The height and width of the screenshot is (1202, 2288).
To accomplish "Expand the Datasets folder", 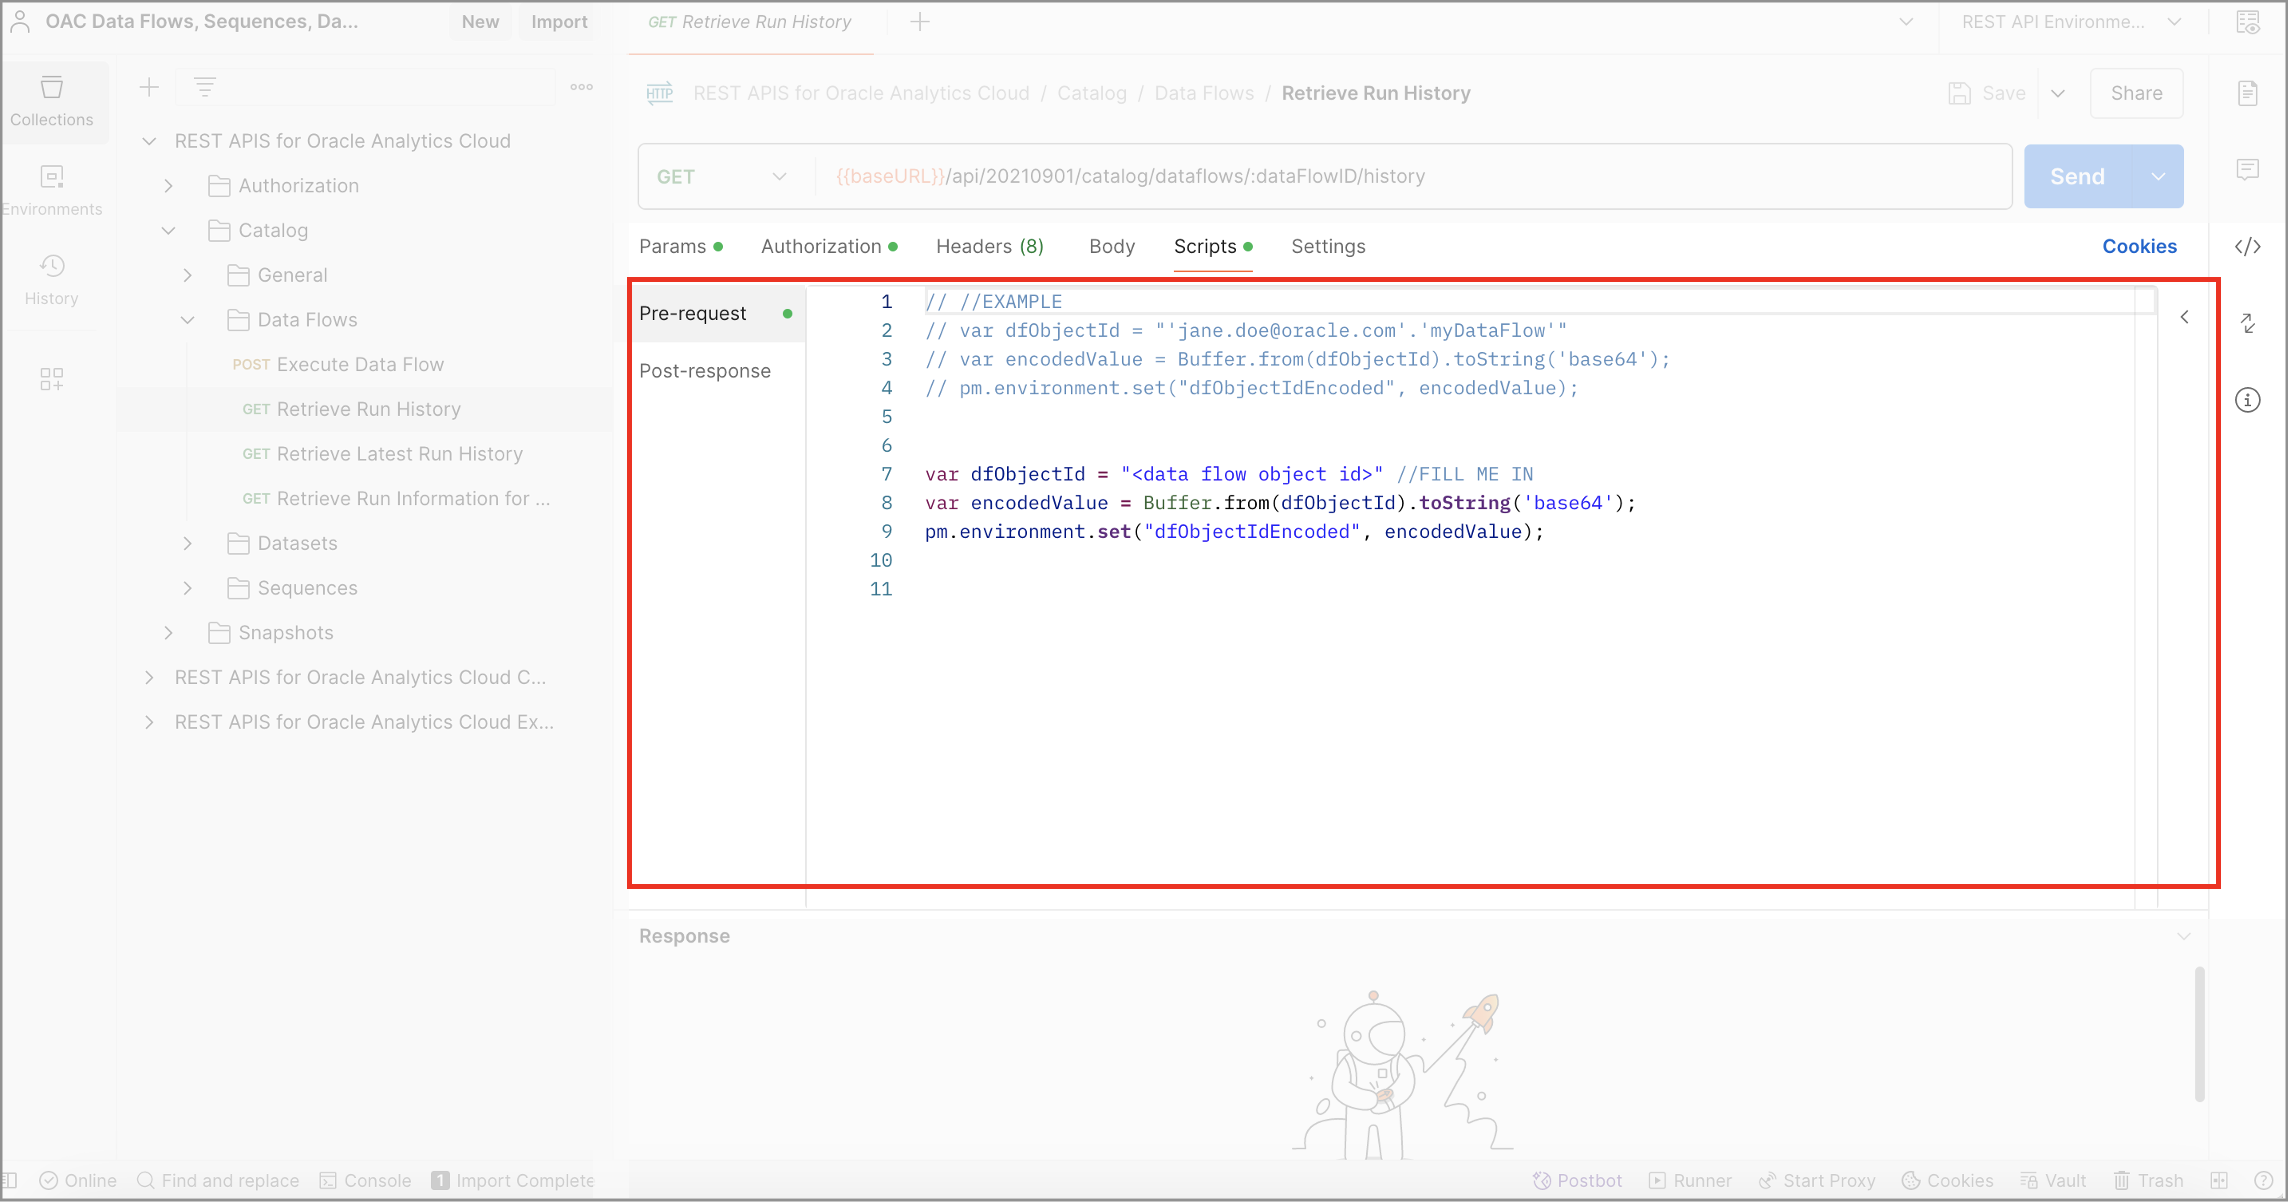I will [x=188, y=543].
